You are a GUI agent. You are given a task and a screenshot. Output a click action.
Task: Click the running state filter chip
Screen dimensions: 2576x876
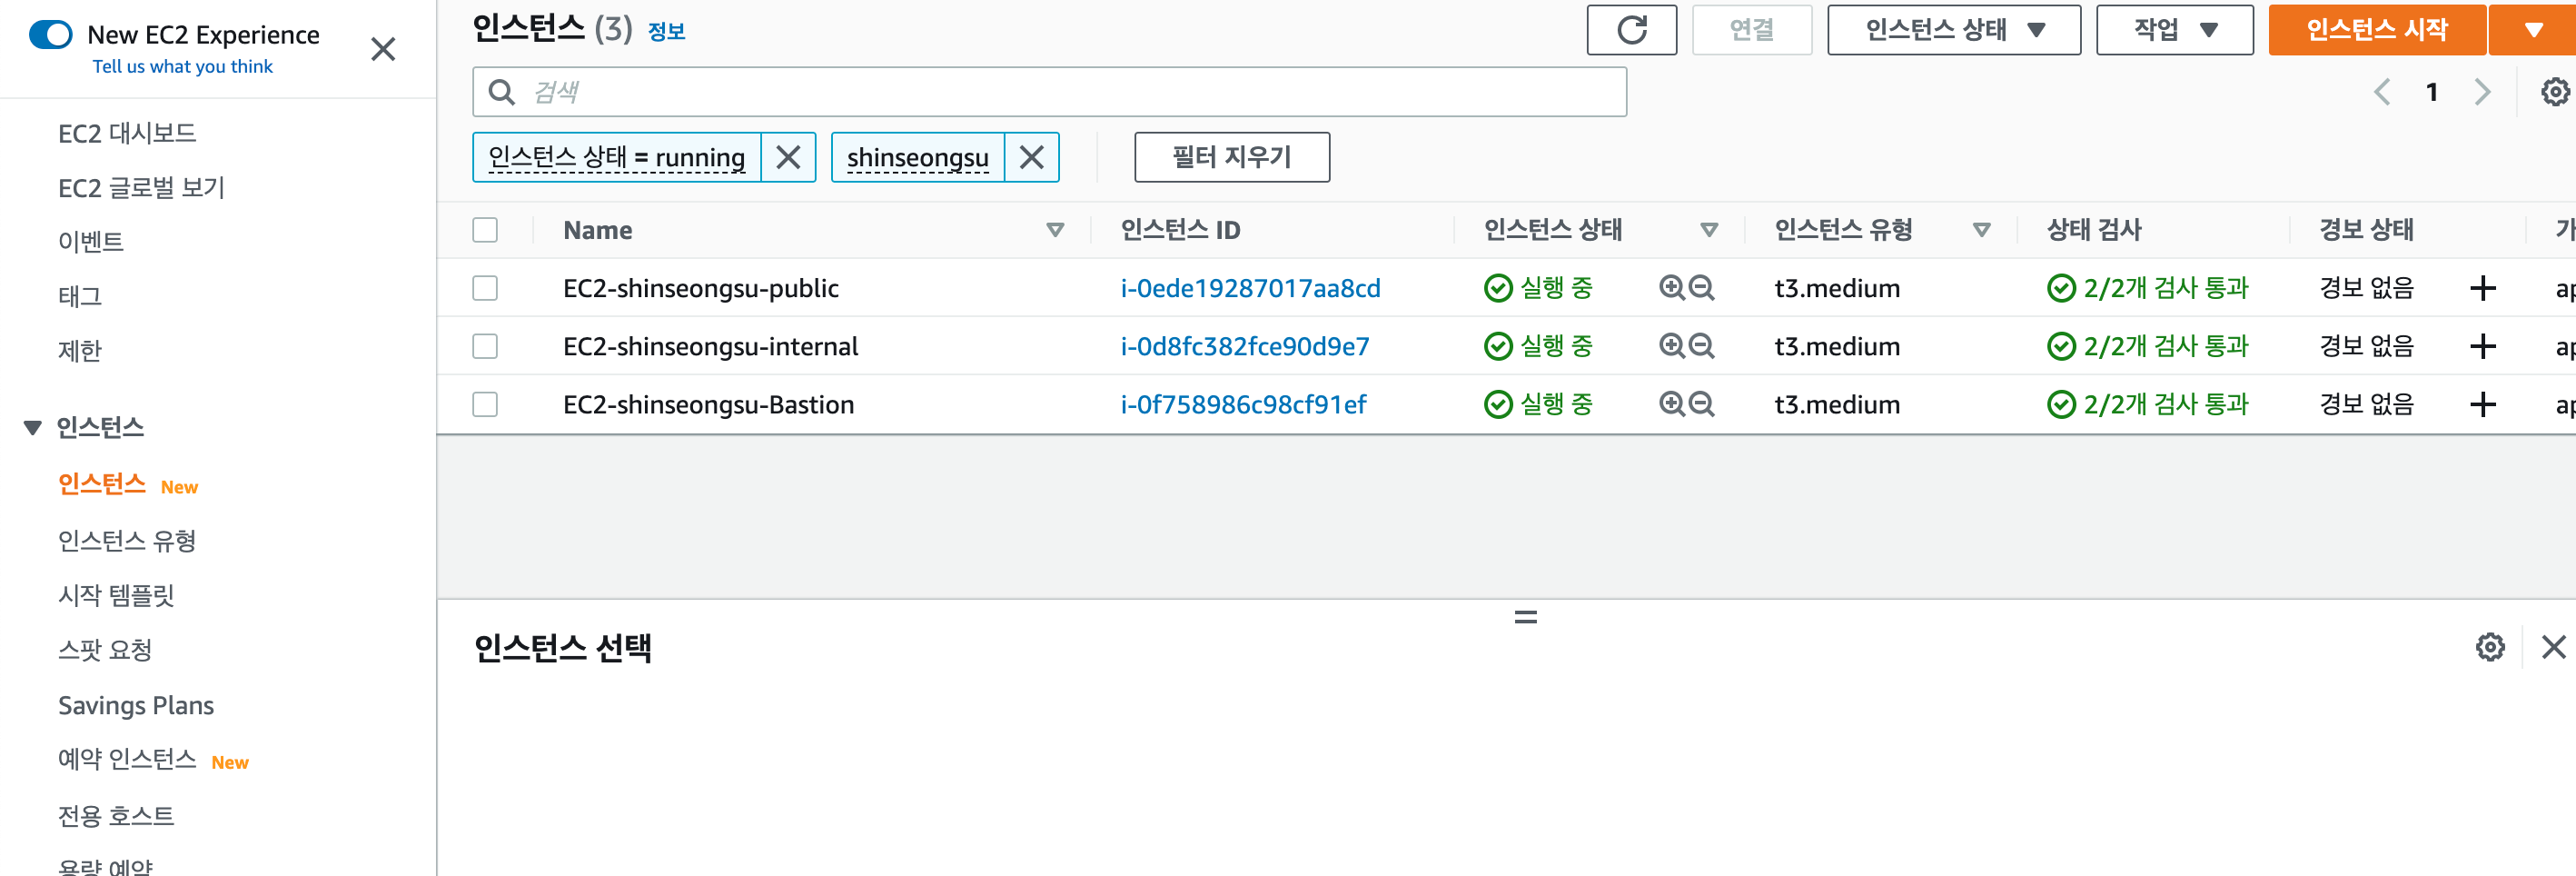pyautogui.click(x=617, y=157)
